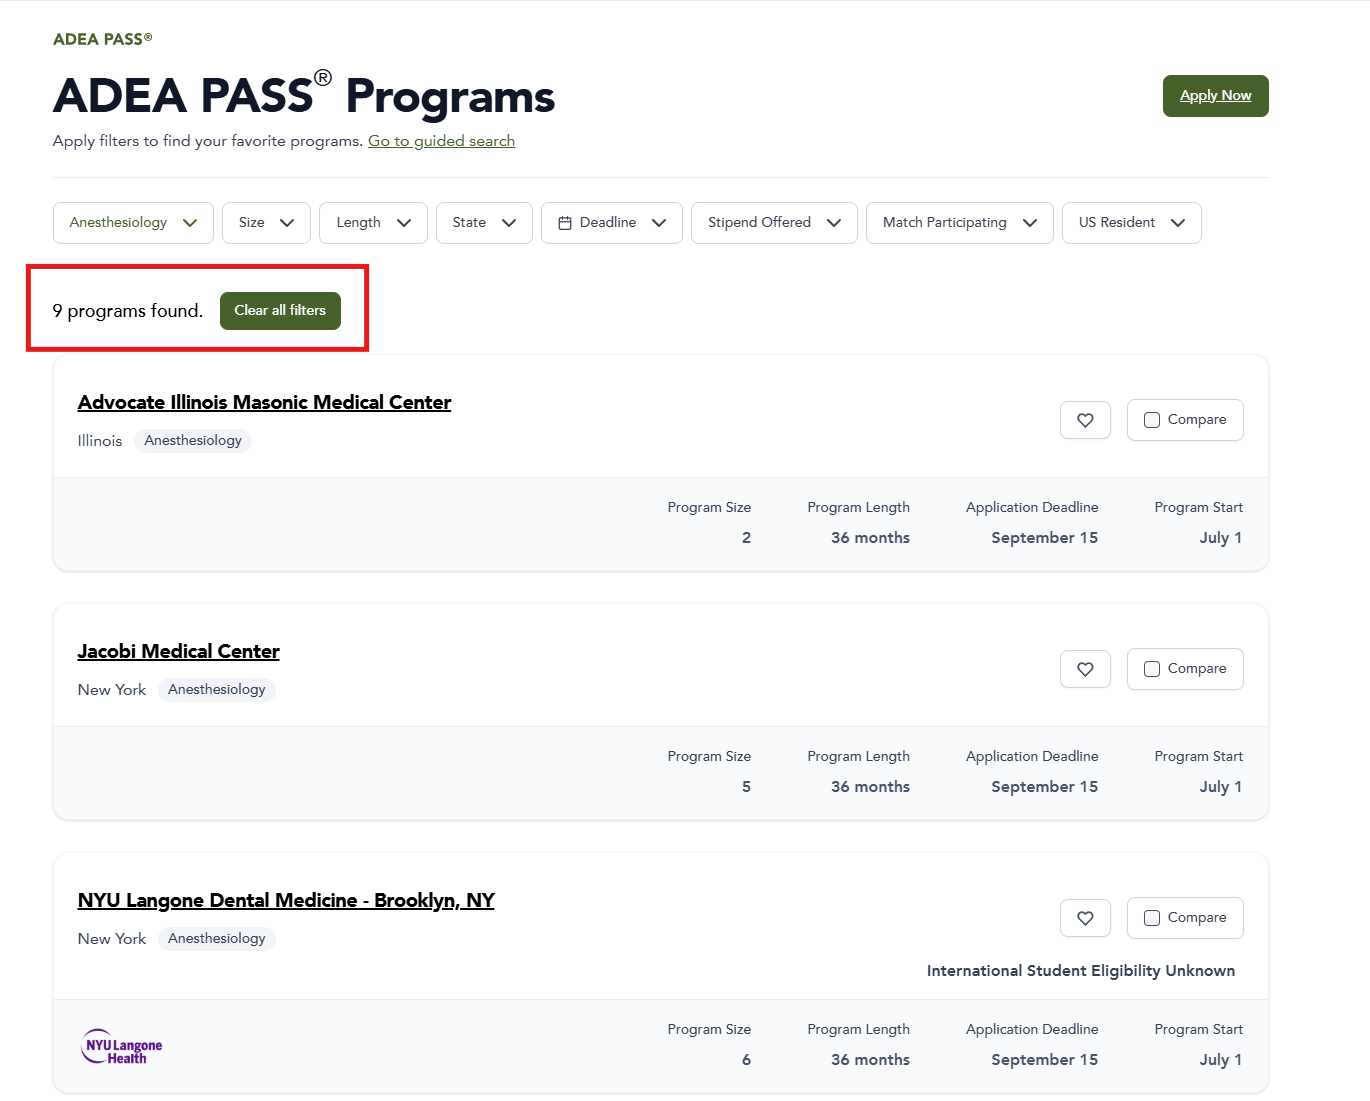Open the Length filter dropdown

click(x=373, y=223)
